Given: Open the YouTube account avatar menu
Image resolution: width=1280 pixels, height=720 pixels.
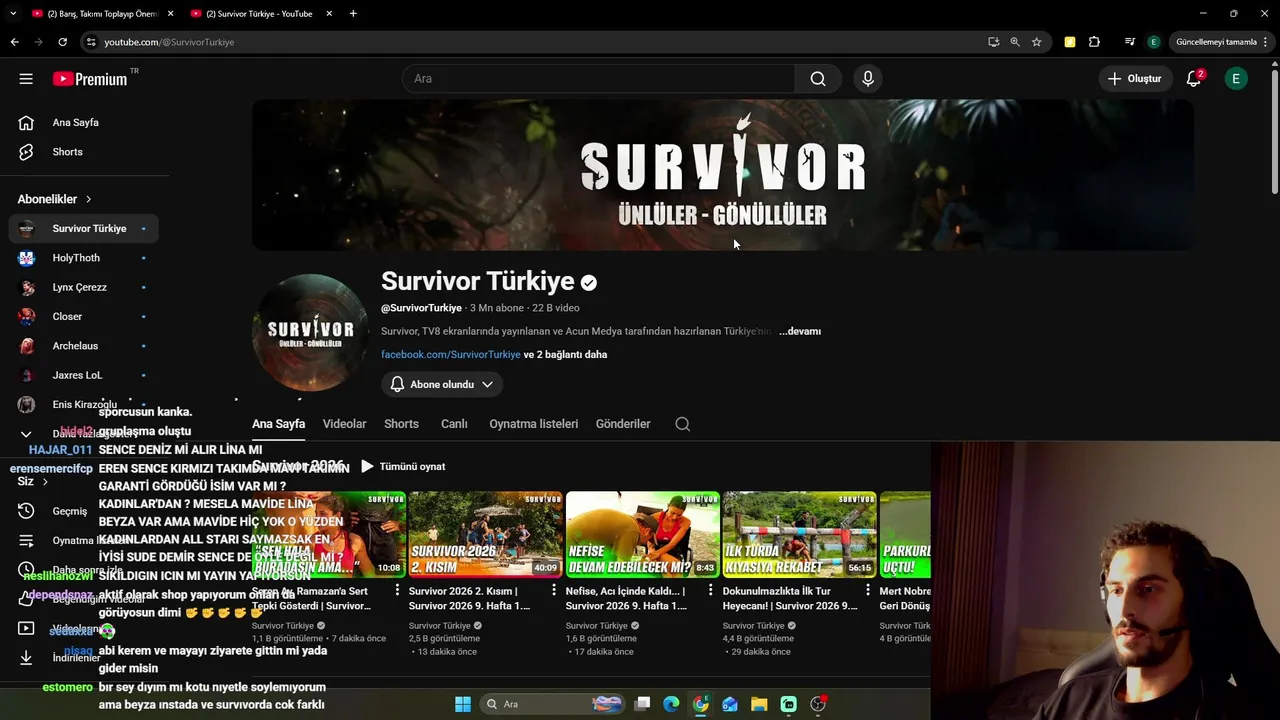Looking at the screenshot, I should coord(1236,79).
